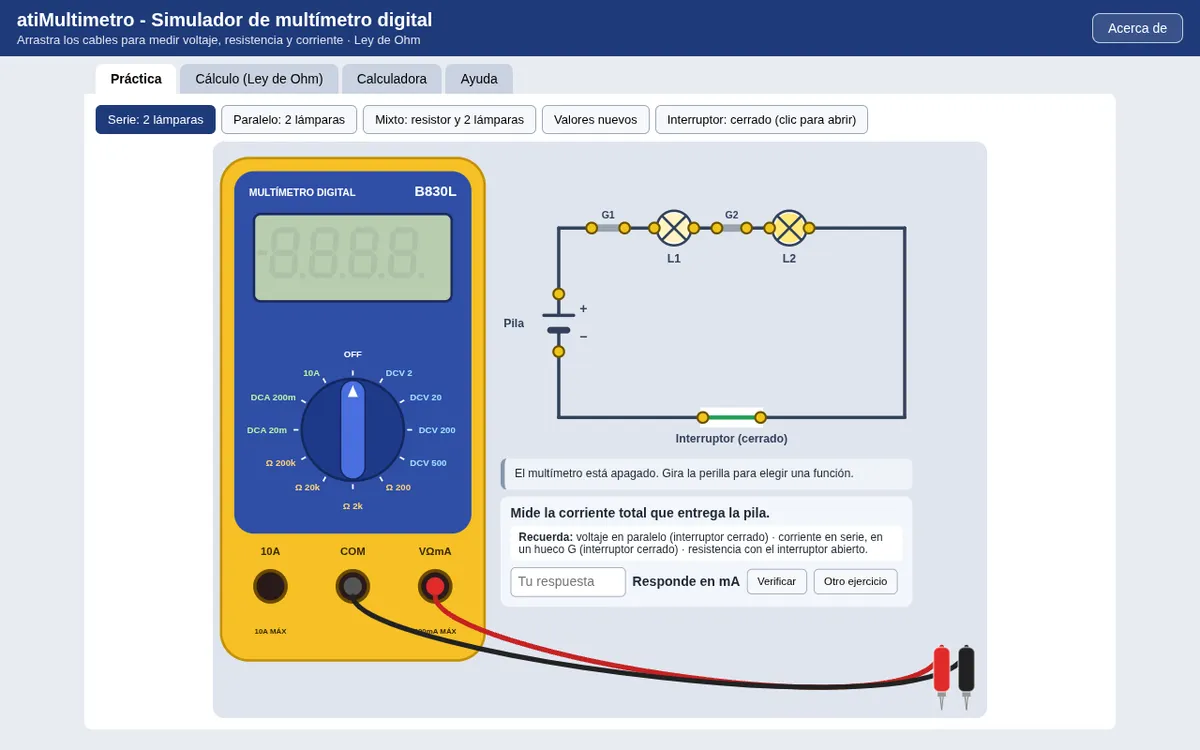This screenshot has width=1200, height=750.
Task: Set dial to Ω 200k
Action: tap(281, 463)
